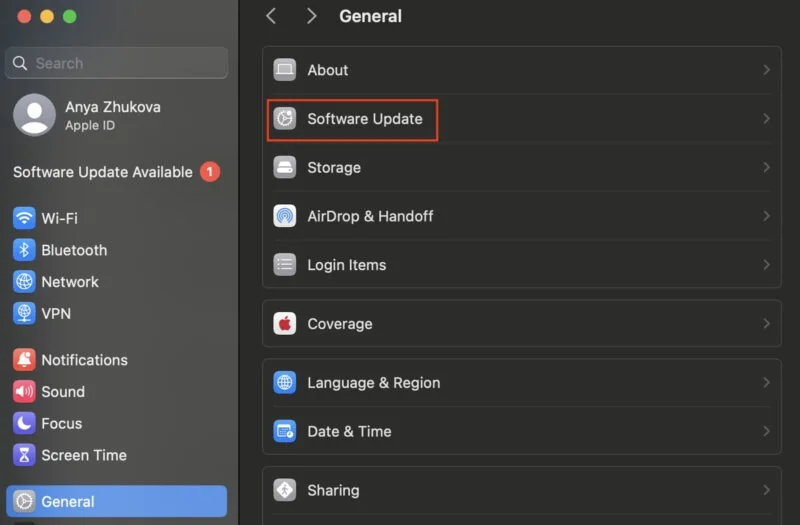
Task: Click the General gear icon in sidebar
Action: 24,501
